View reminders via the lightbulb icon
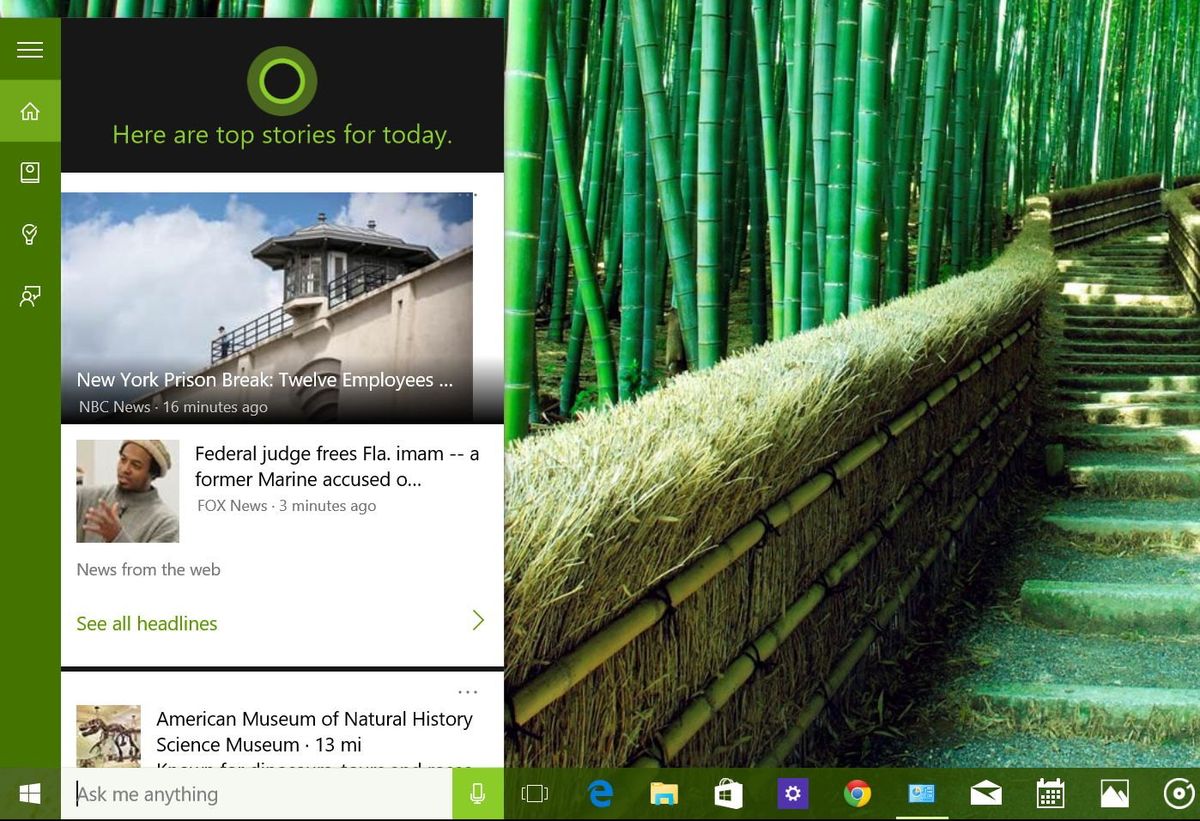1200x821 pixels. point(30,234)
